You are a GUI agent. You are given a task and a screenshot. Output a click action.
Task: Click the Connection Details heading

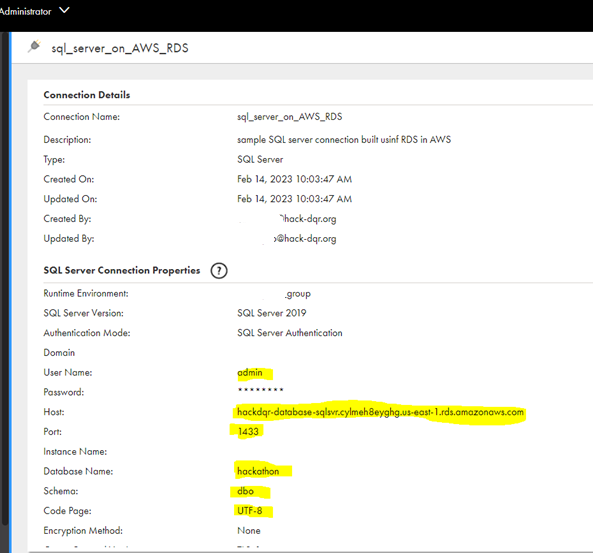[x=87, y=95]
